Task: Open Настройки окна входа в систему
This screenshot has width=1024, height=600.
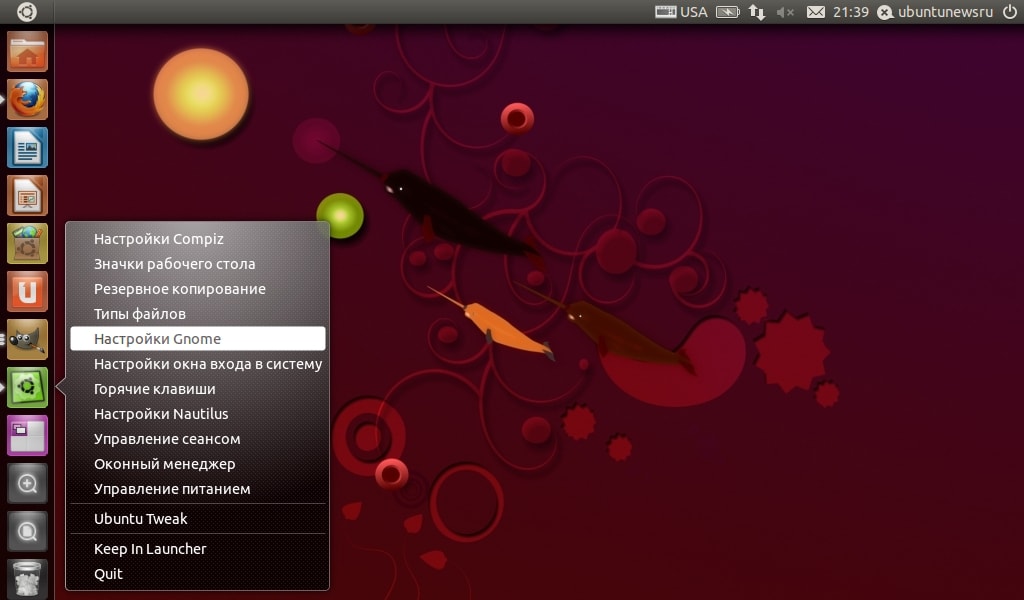Action: click(x=197, y=364)
